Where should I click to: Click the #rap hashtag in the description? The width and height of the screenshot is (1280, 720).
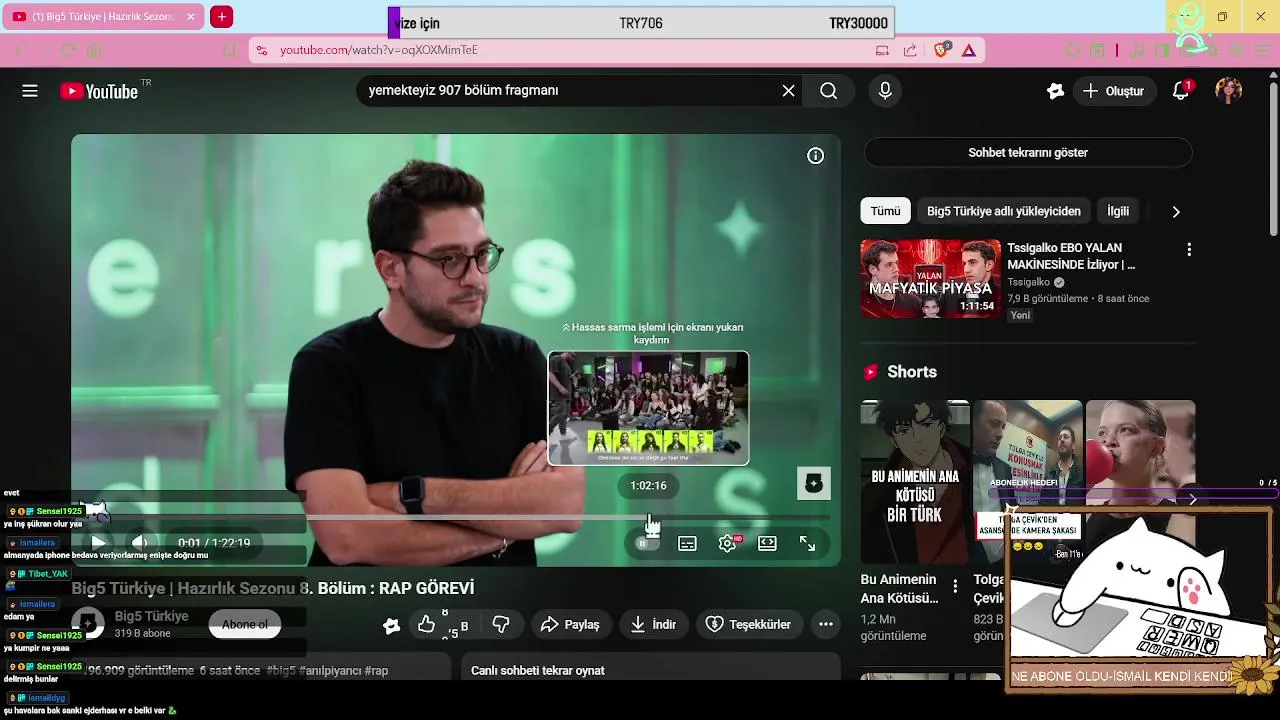point(376,671)
